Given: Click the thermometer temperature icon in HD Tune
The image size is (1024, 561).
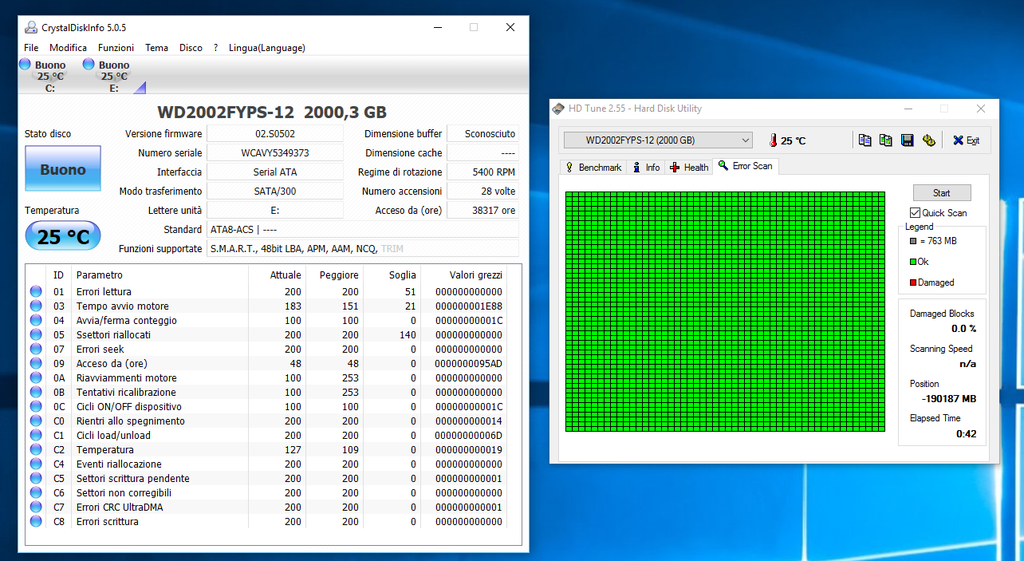Looking at the screenshot, I should (x=773, y=140).
